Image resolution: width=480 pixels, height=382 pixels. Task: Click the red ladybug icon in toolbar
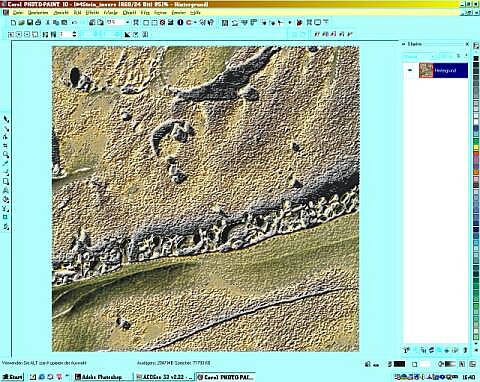click(299, 23)
